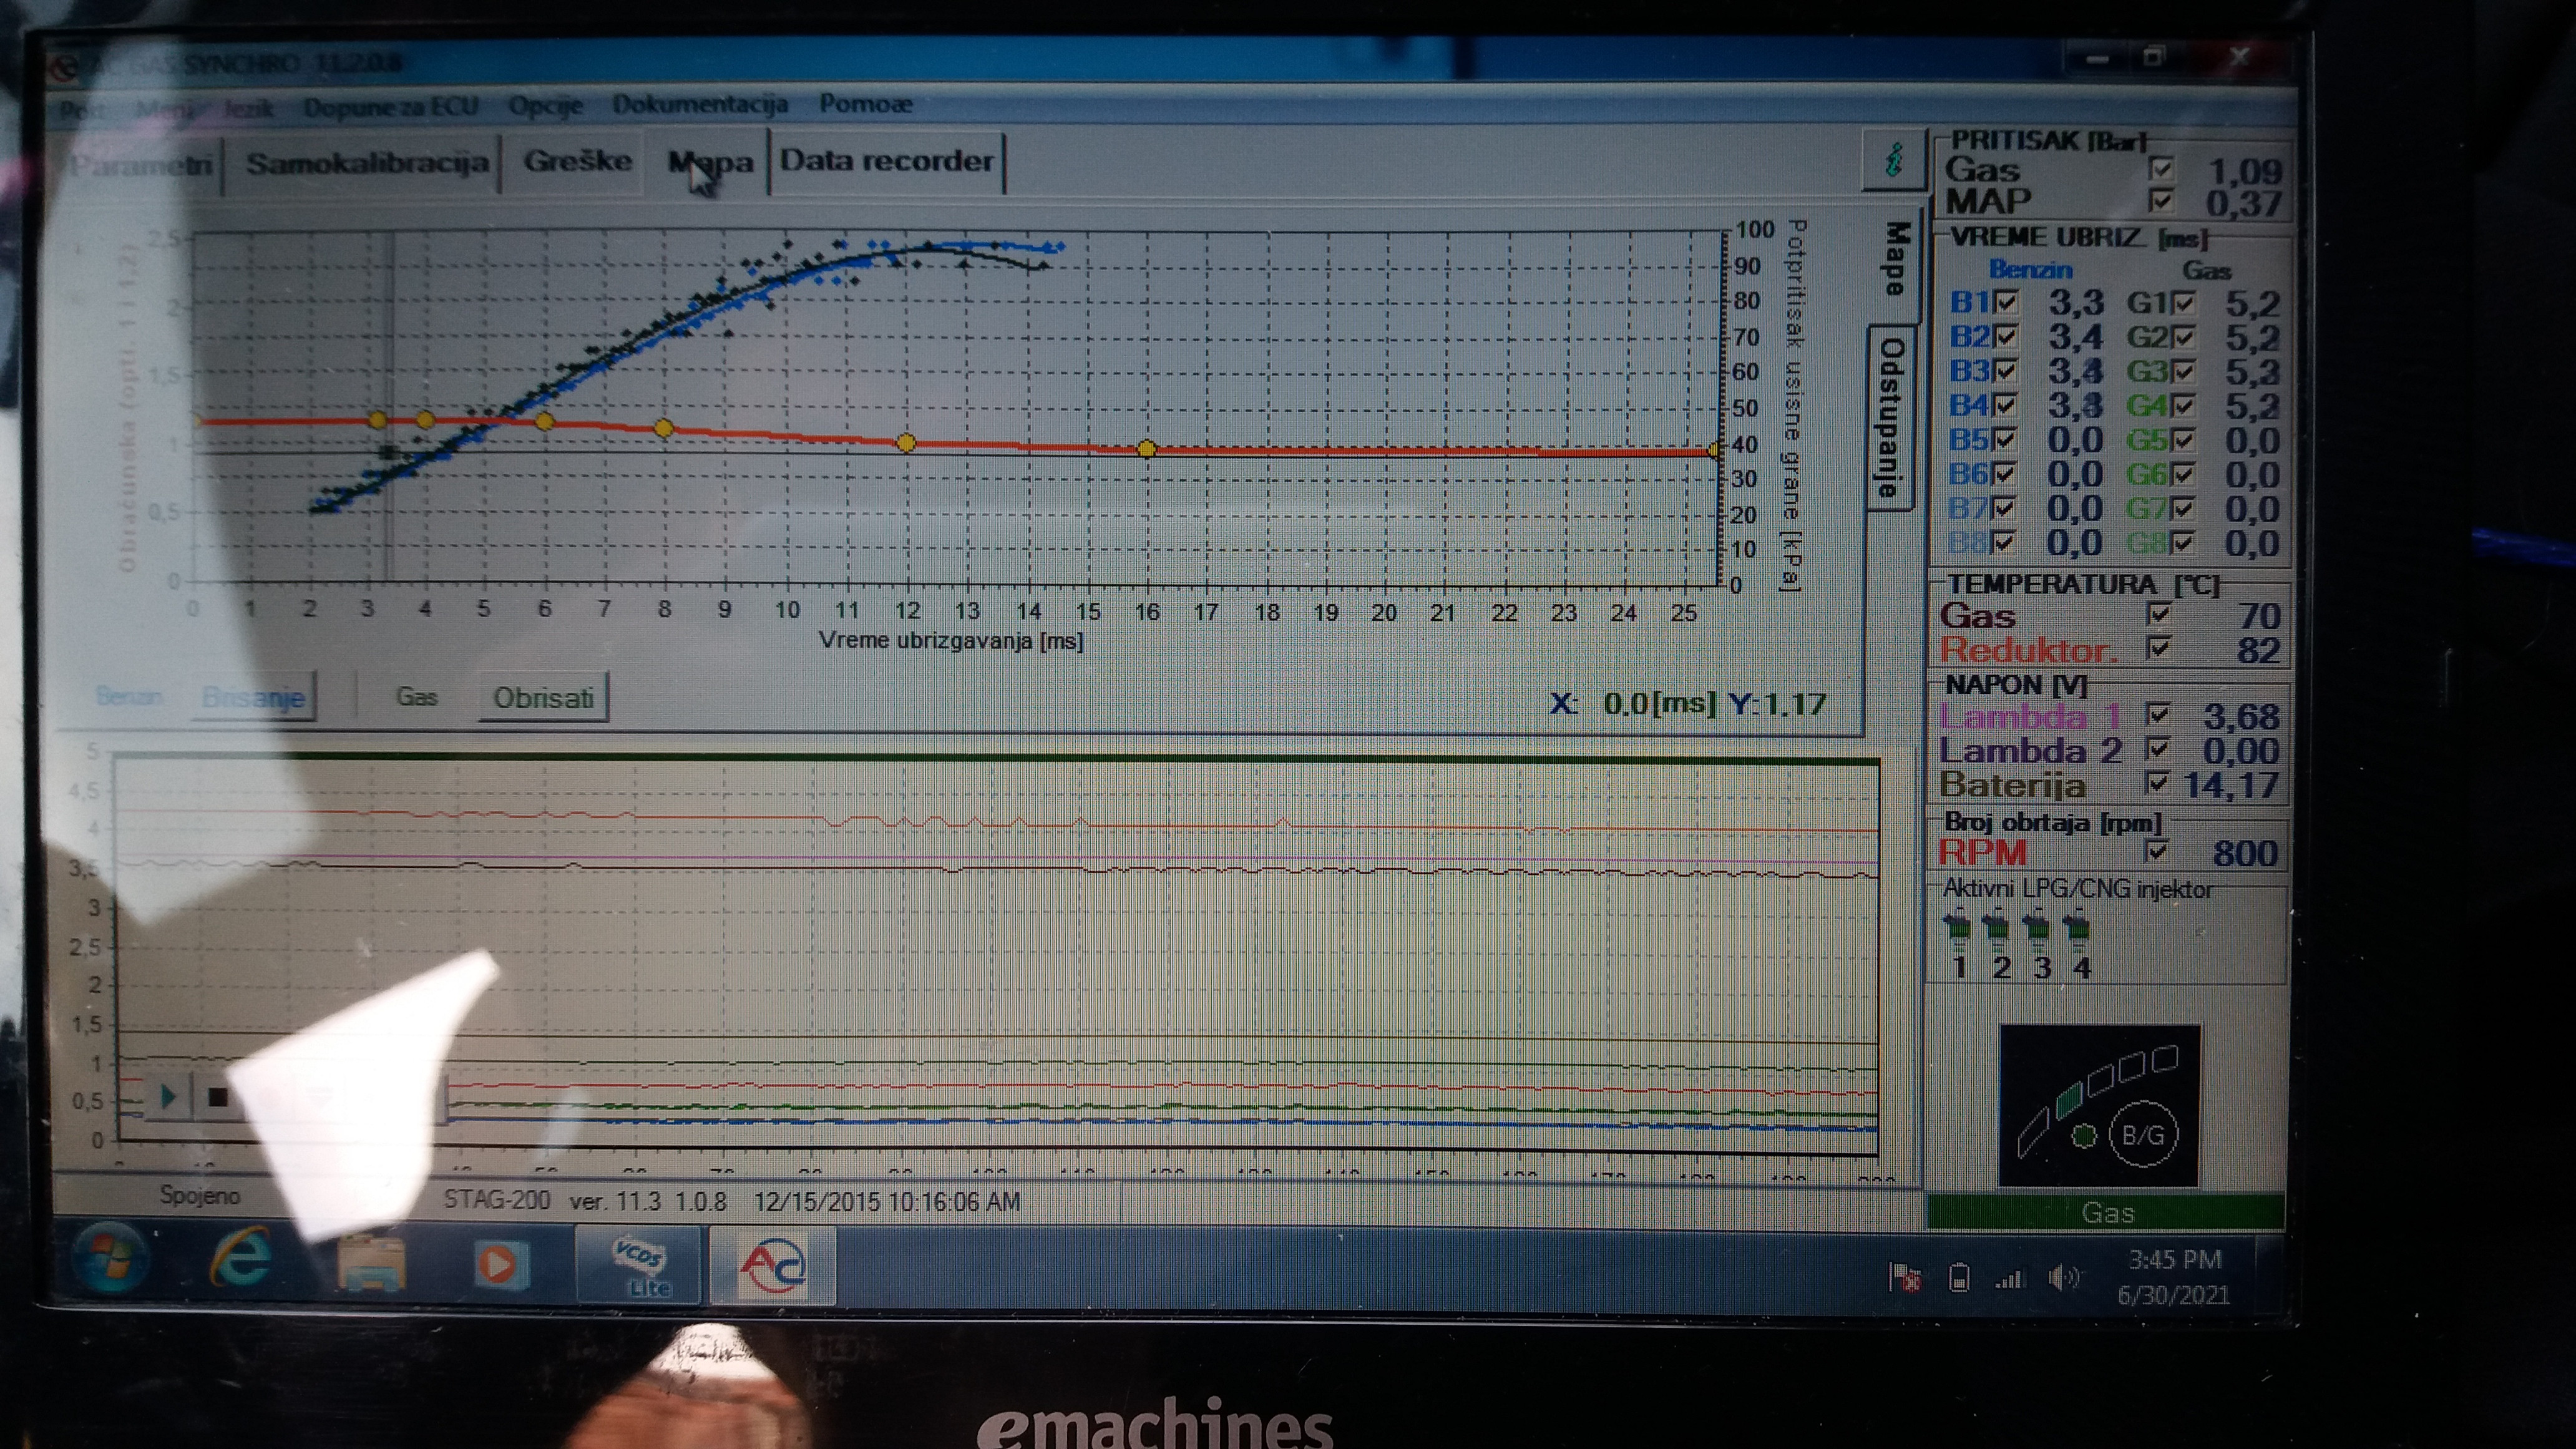Click the Obrisati button for Gas map
This screenshot has height=1449, width=2576.
(x=543, y=697)
